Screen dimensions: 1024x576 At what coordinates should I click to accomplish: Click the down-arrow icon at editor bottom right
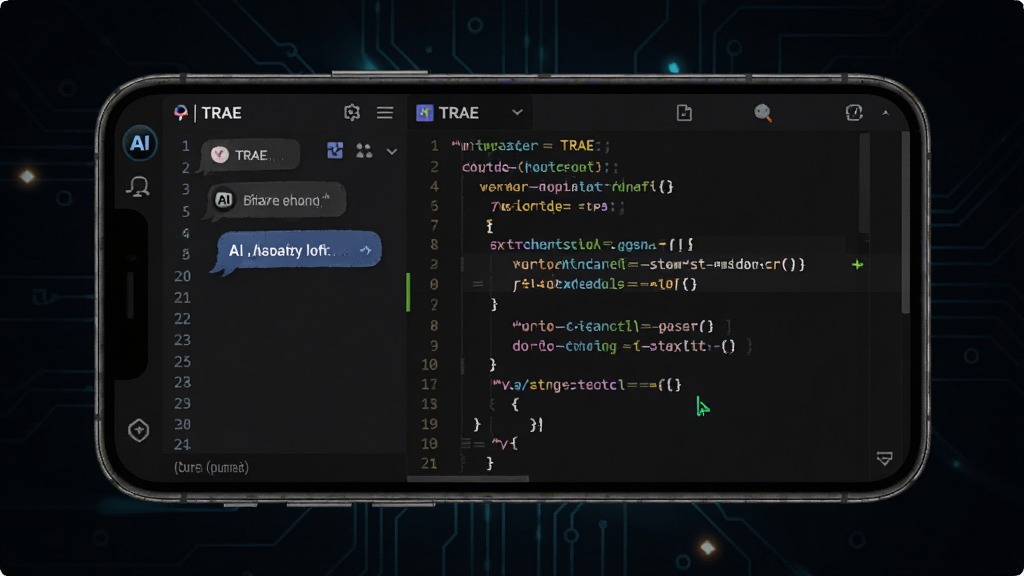click(x=885, y=458)
